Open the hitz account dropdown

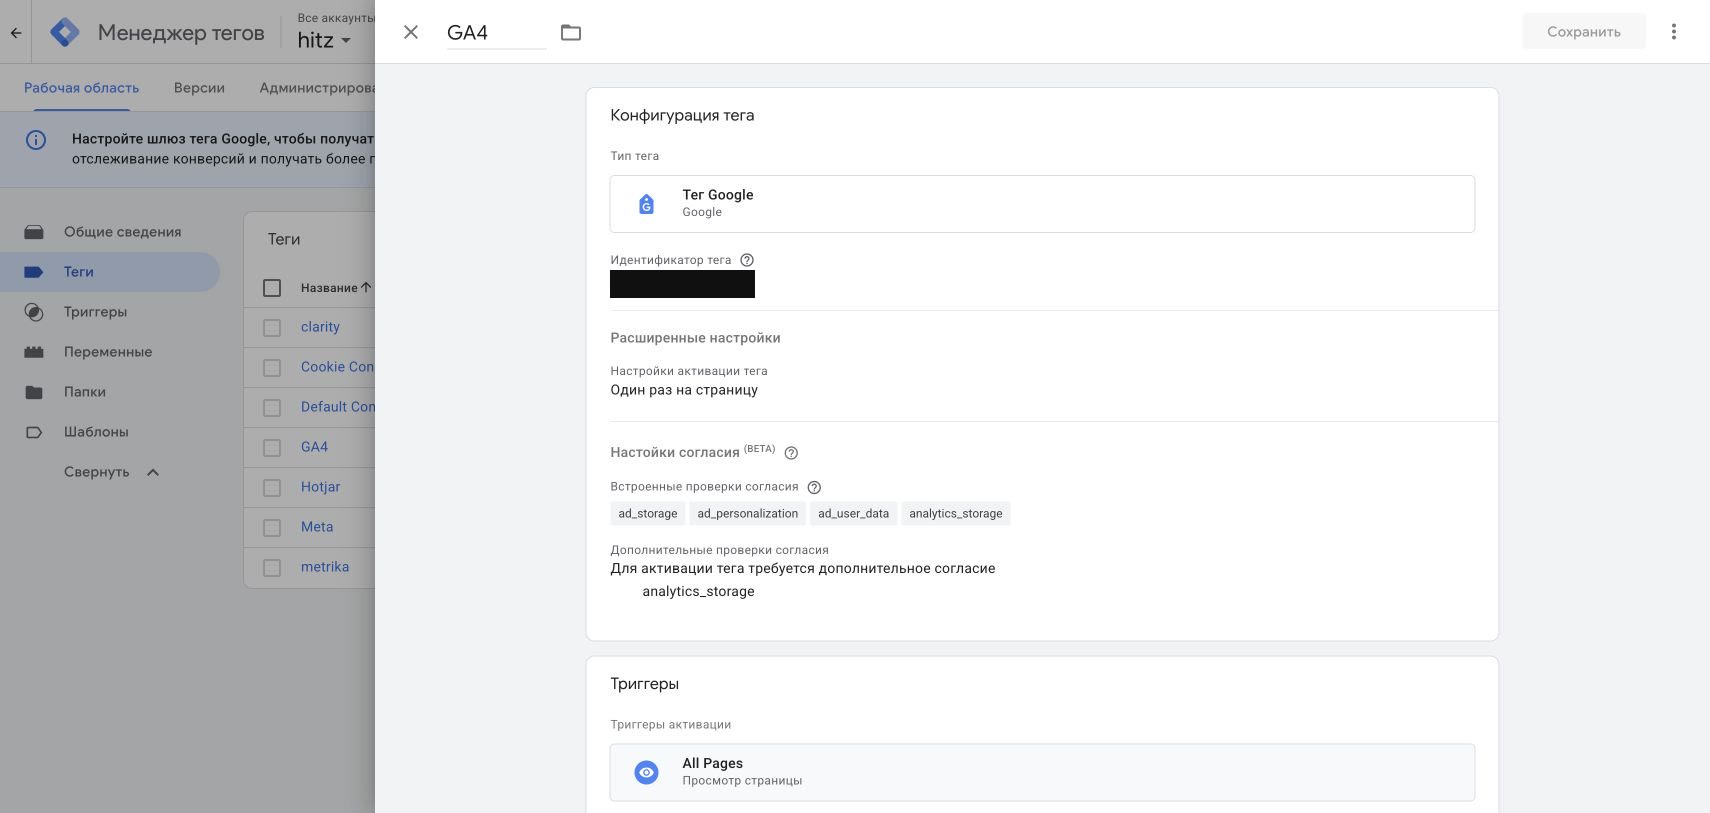(324, 40)
